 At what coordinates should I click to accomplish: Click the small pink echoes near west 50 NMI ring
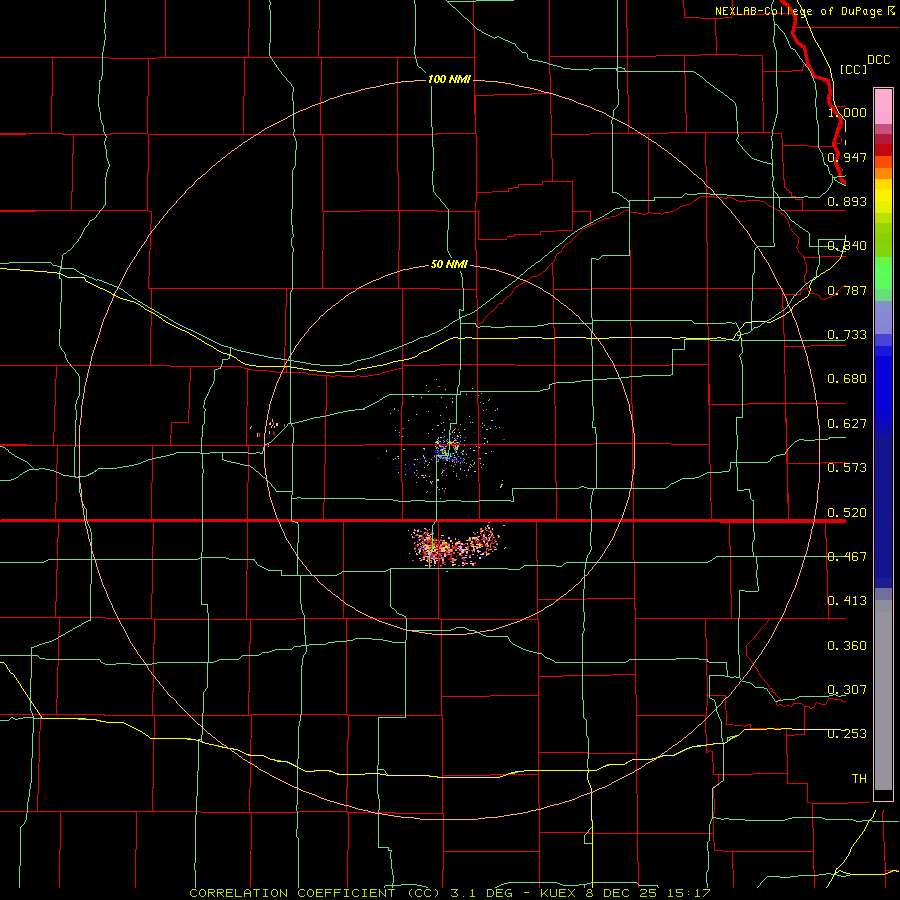[x=267, y=428]
